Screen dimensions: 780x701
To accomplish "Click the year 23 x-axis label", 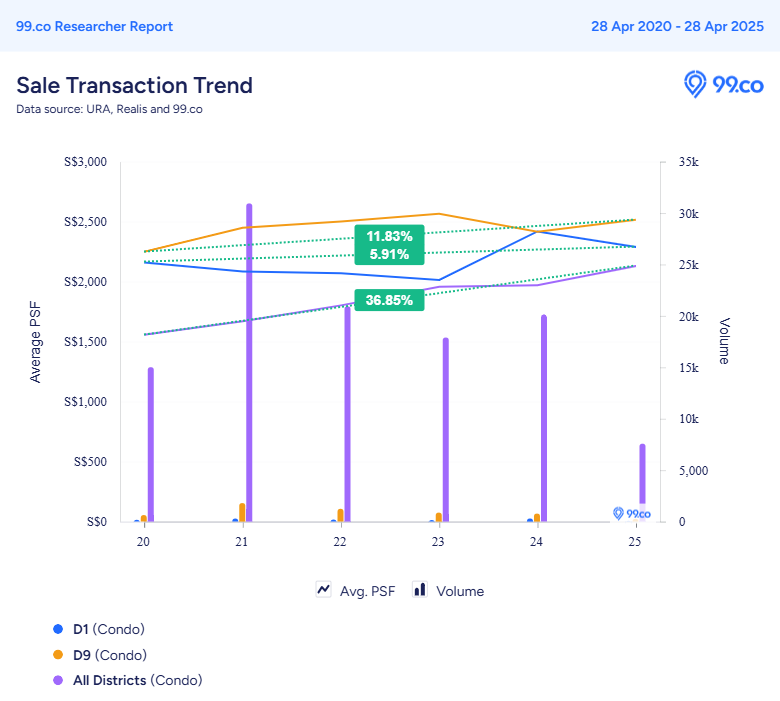I will pos(438,542).
